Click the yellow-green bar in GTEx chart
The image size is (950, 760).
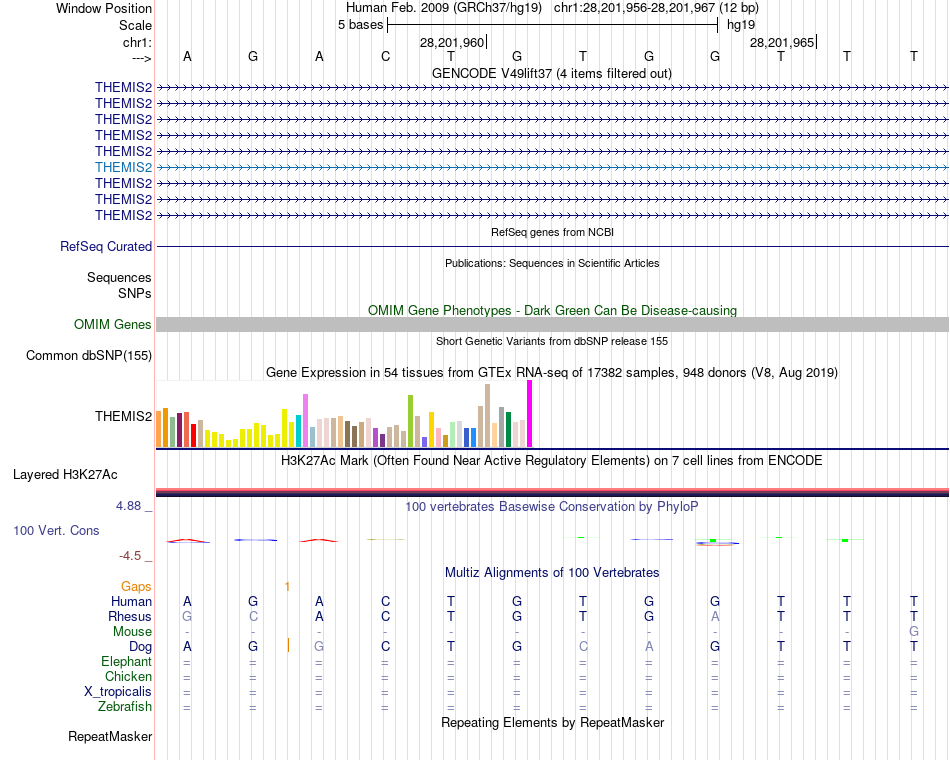click(x=411, y=421)
